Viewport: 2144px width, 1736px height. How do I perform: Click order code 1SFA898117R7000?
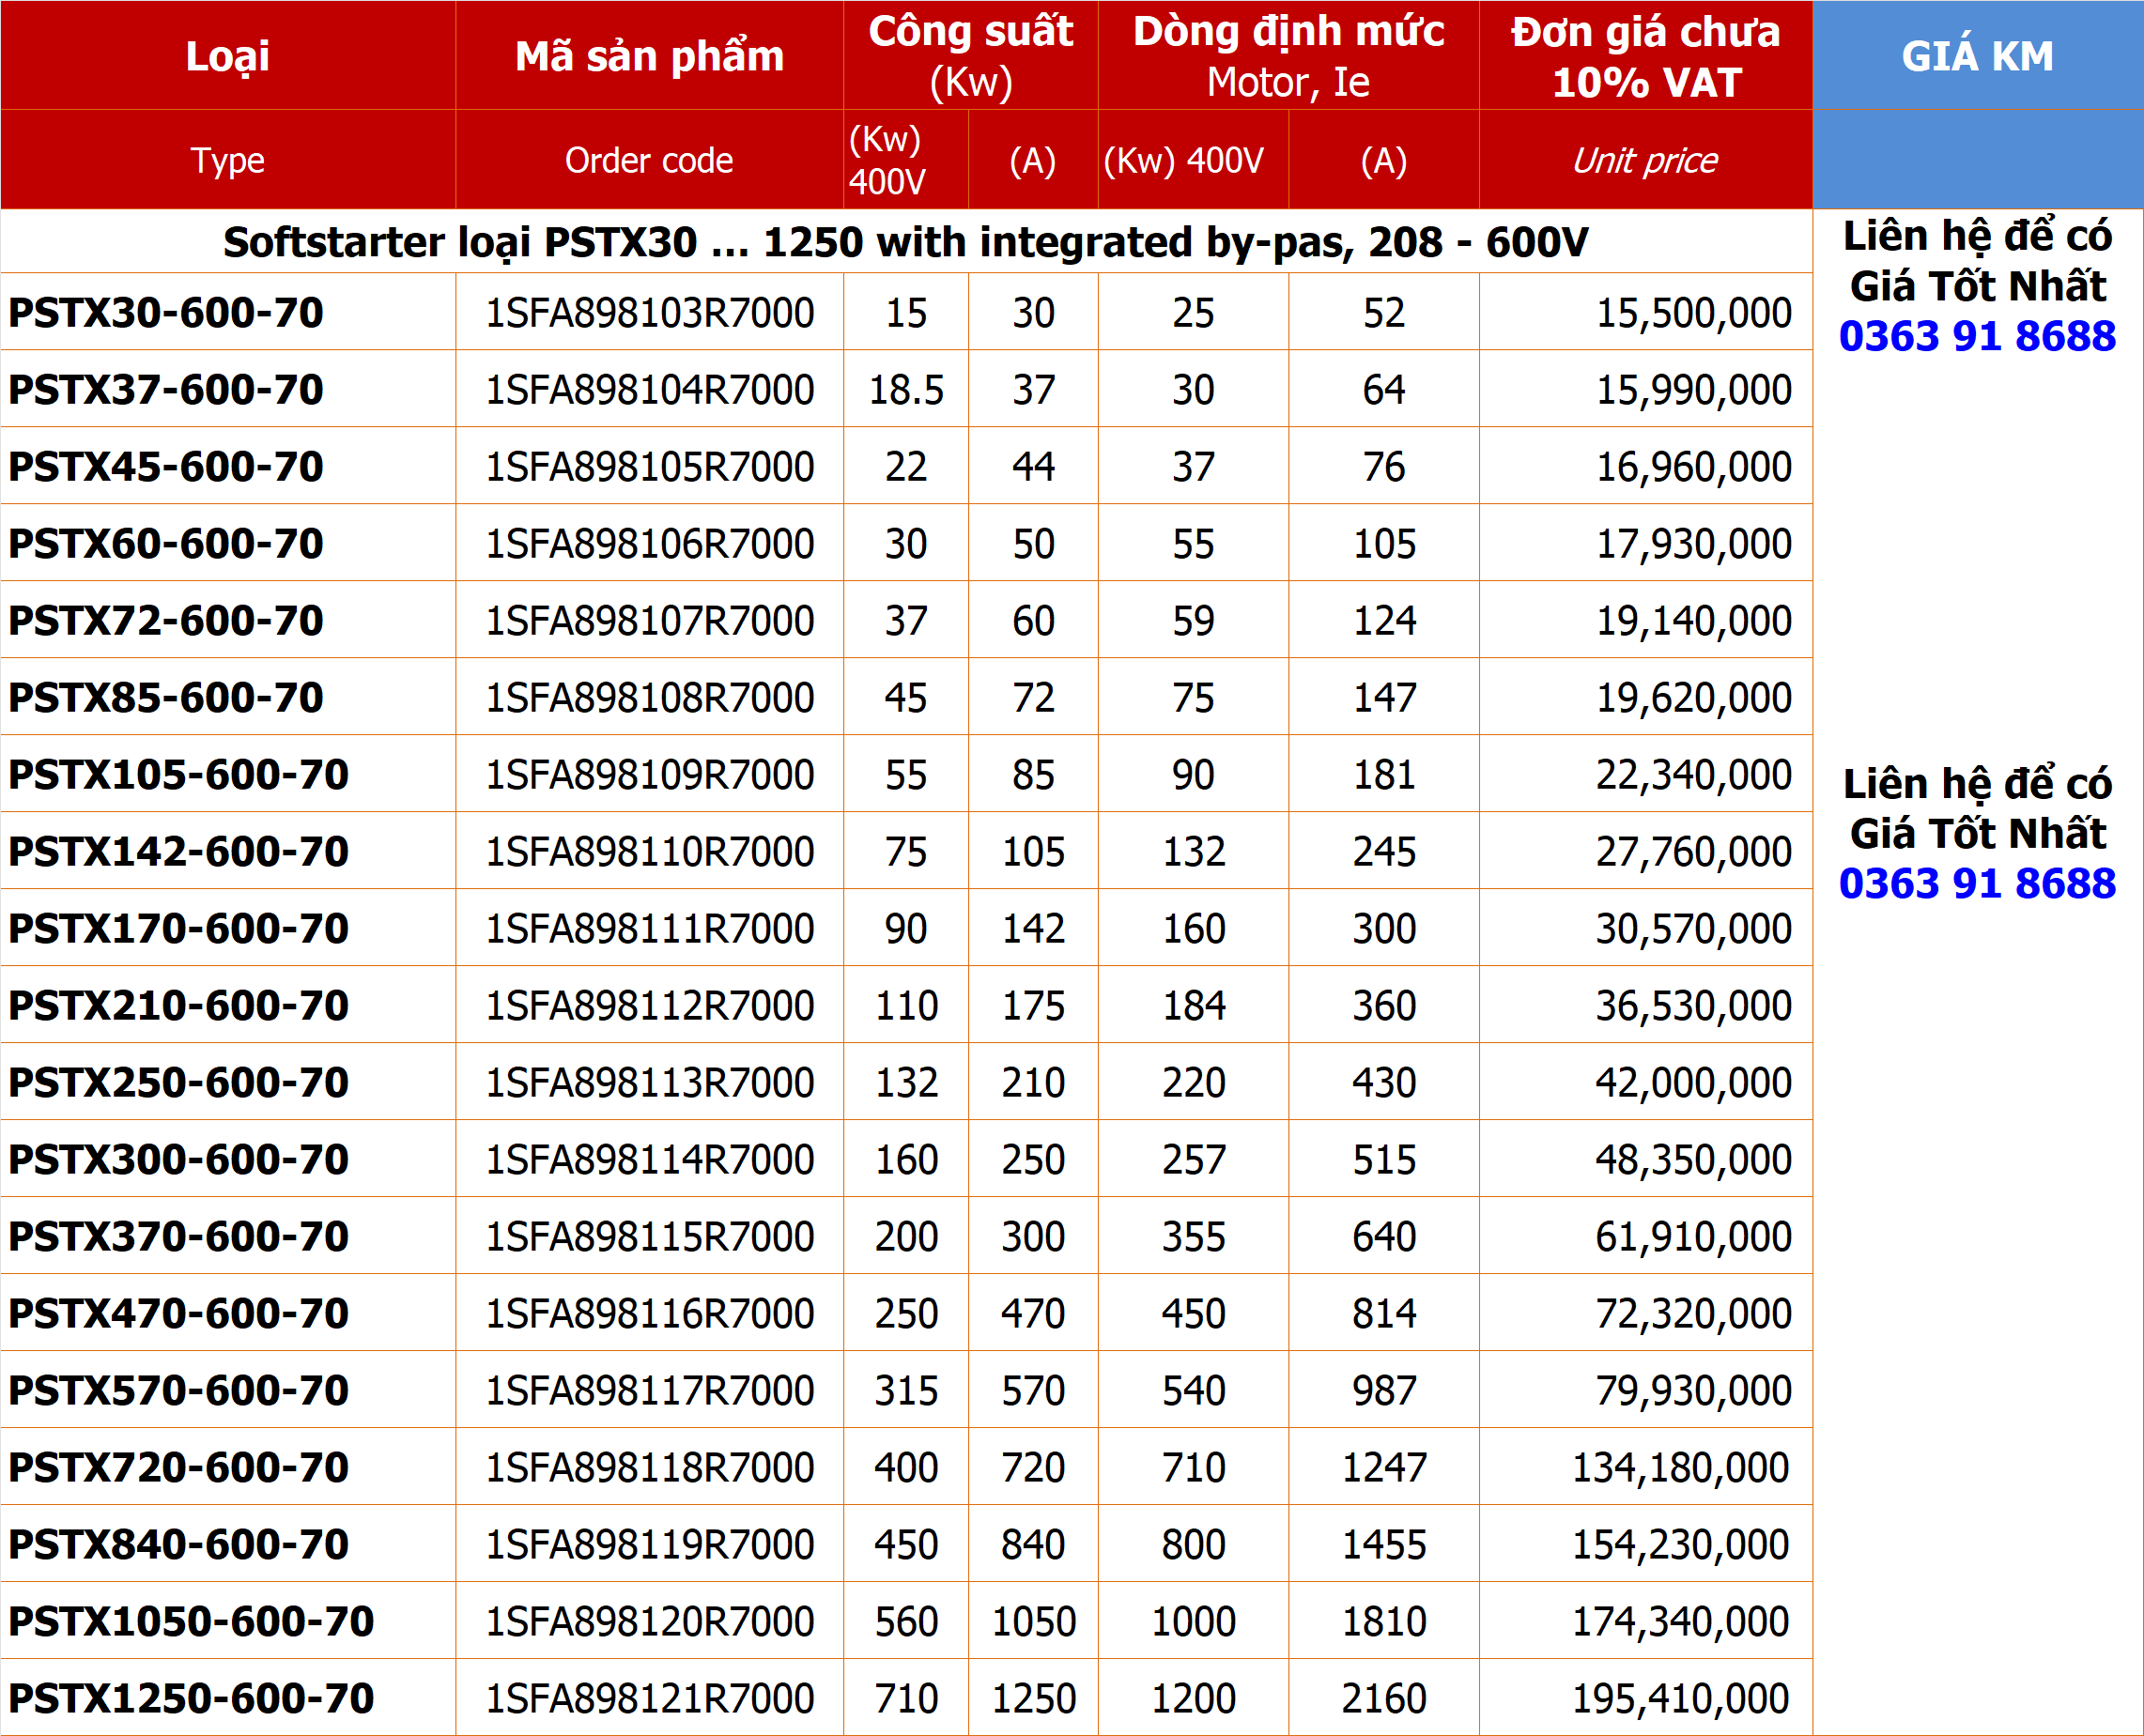pos(649,1391)
